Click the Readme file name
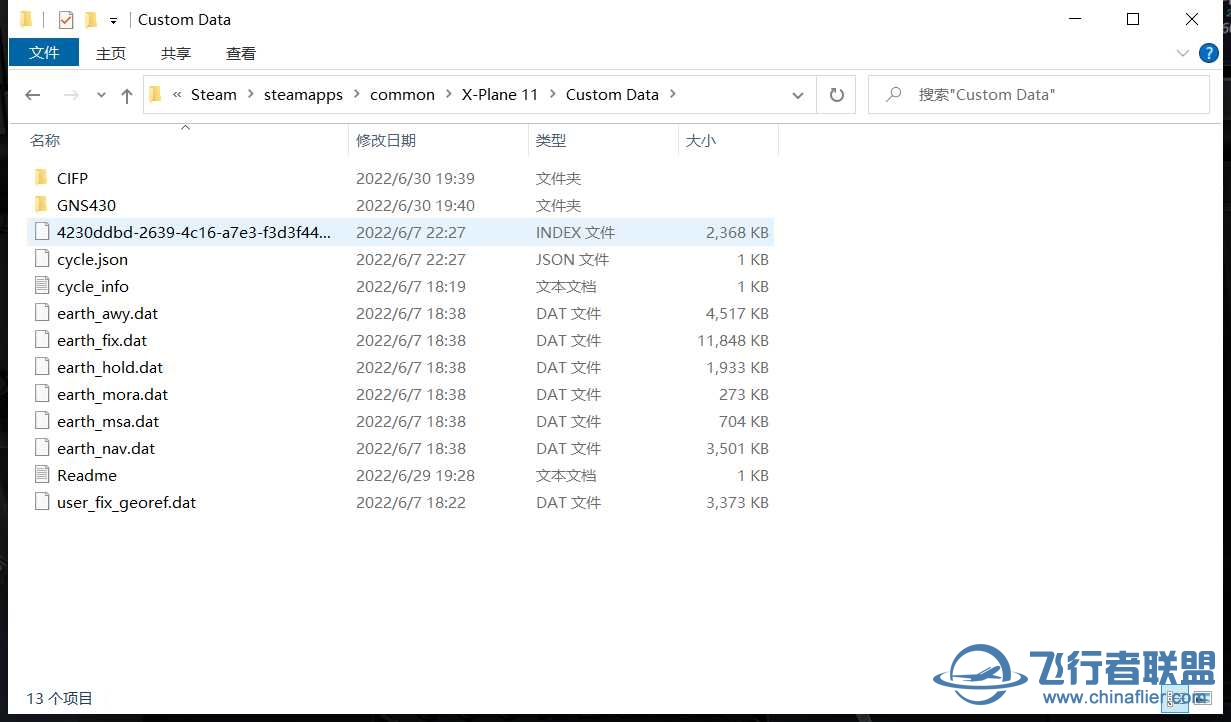The height and width of the screenshot is (722, 1231). pos(87,475)
